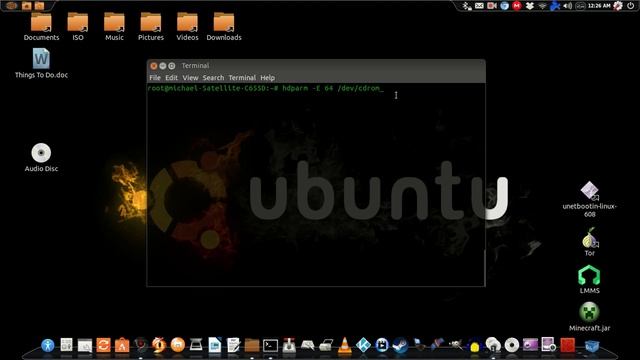Screen dimensions: 640x360
Task: Select the Tor desktop launcher
Action: click(589, 242)
